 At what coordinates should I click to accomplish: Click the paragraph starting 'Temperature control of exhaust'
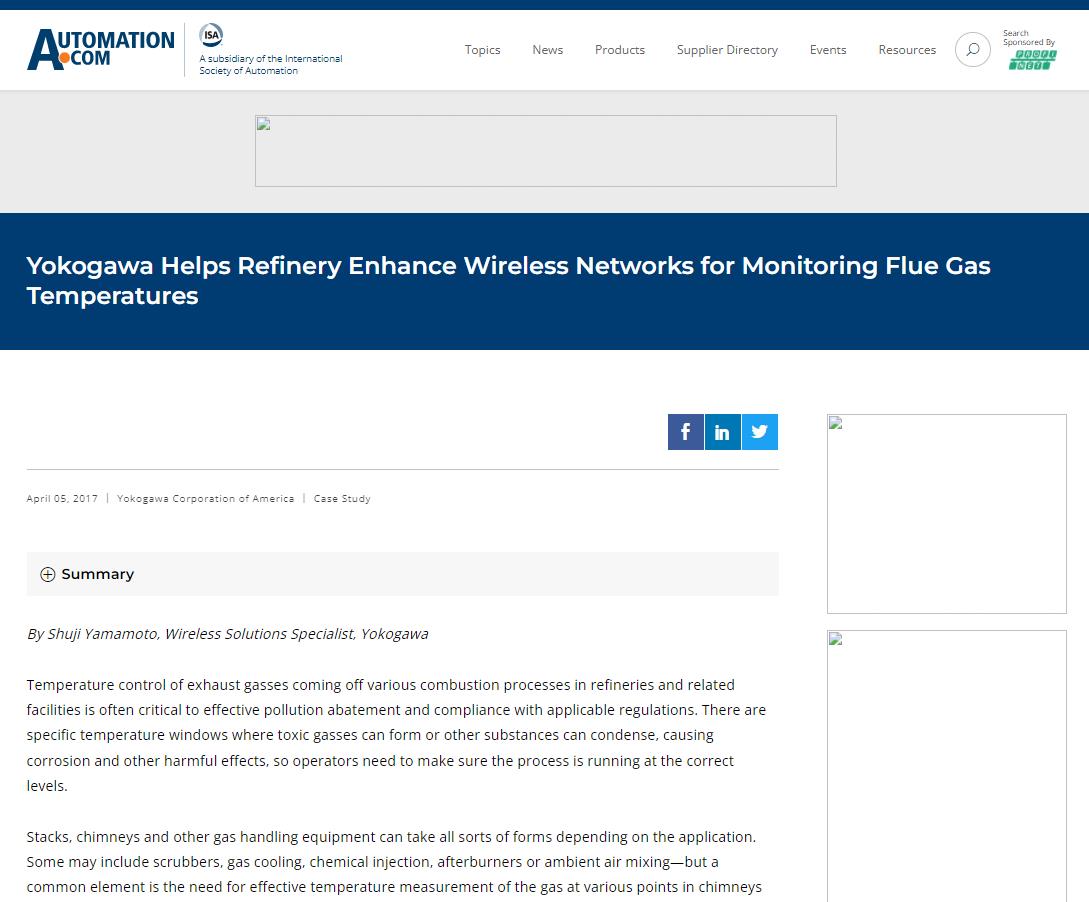[x=397, y=735]
